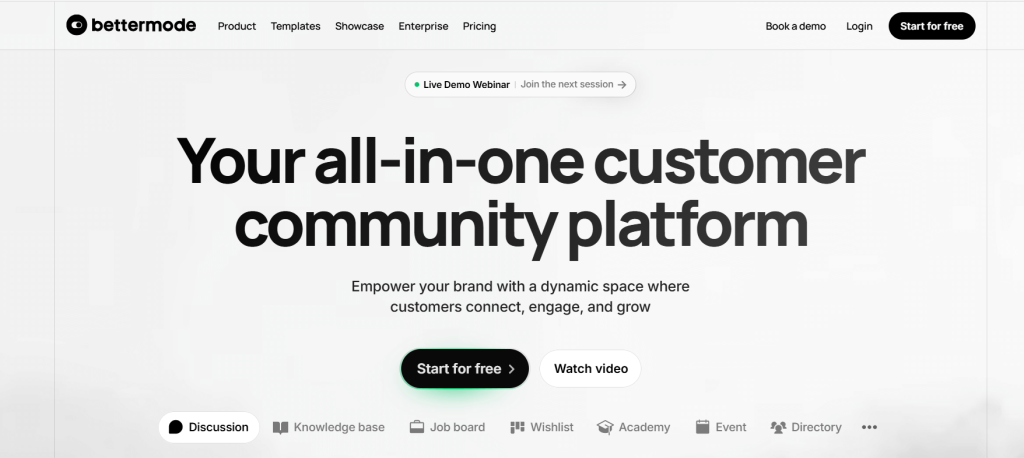
Task: Click the people Directory icon
Action: [778, 427]
